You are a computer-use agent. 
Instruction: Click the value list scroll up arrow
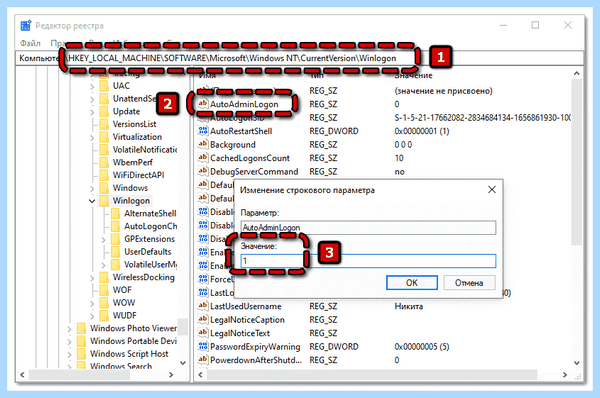tap(577, 73)
